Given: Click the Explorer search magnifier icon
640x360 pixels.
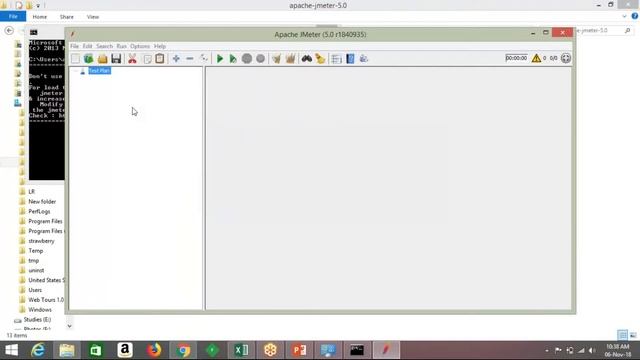Looking at the screenshot, I should coord(628,30).
